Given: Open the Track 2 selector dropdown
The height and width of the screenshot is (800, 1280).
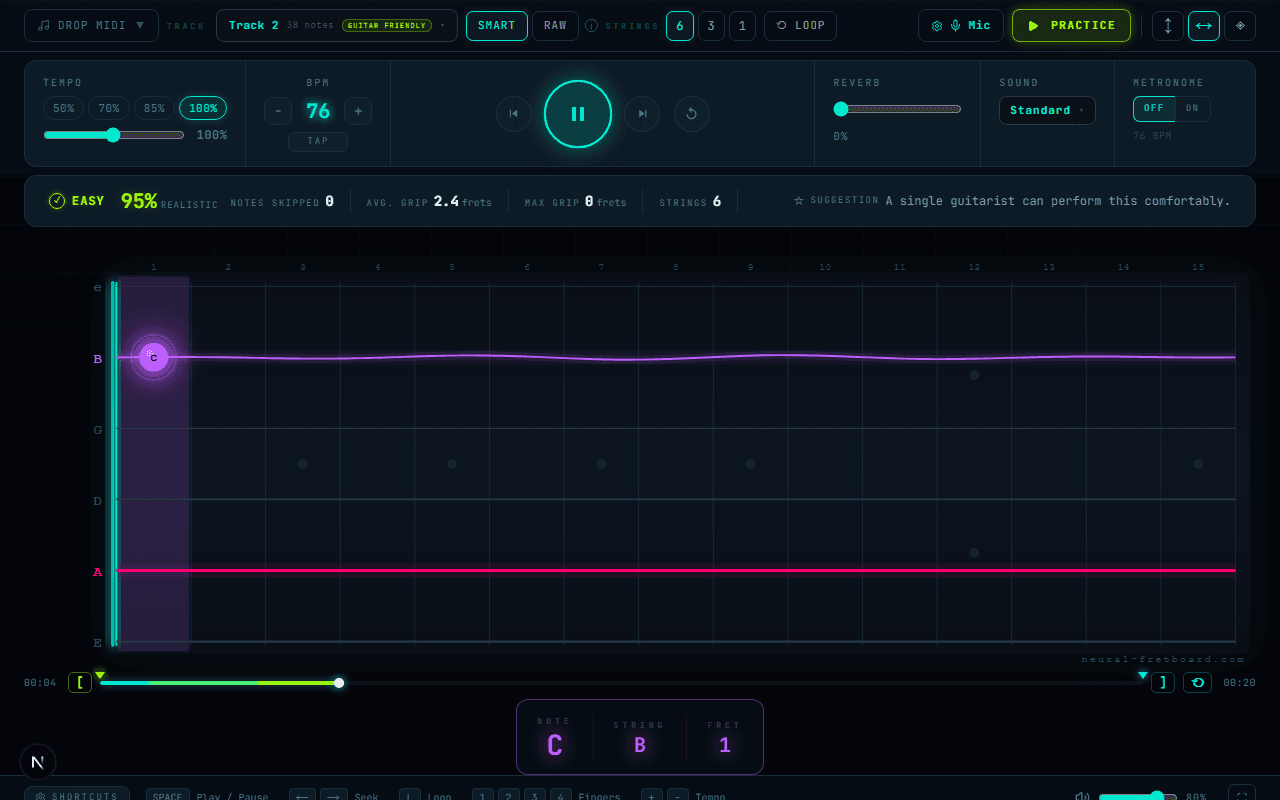Looking at the screenshot, I should tap(337, 26).
